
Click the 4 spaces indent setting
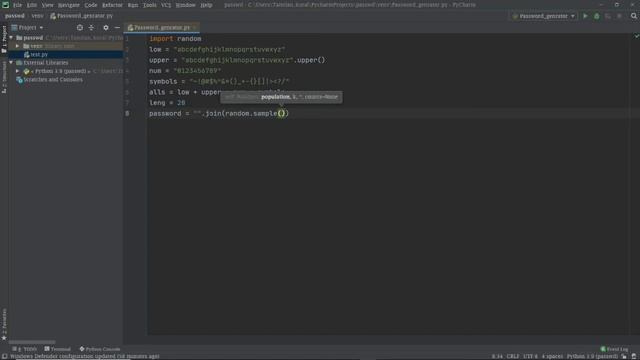coord(552,356)
